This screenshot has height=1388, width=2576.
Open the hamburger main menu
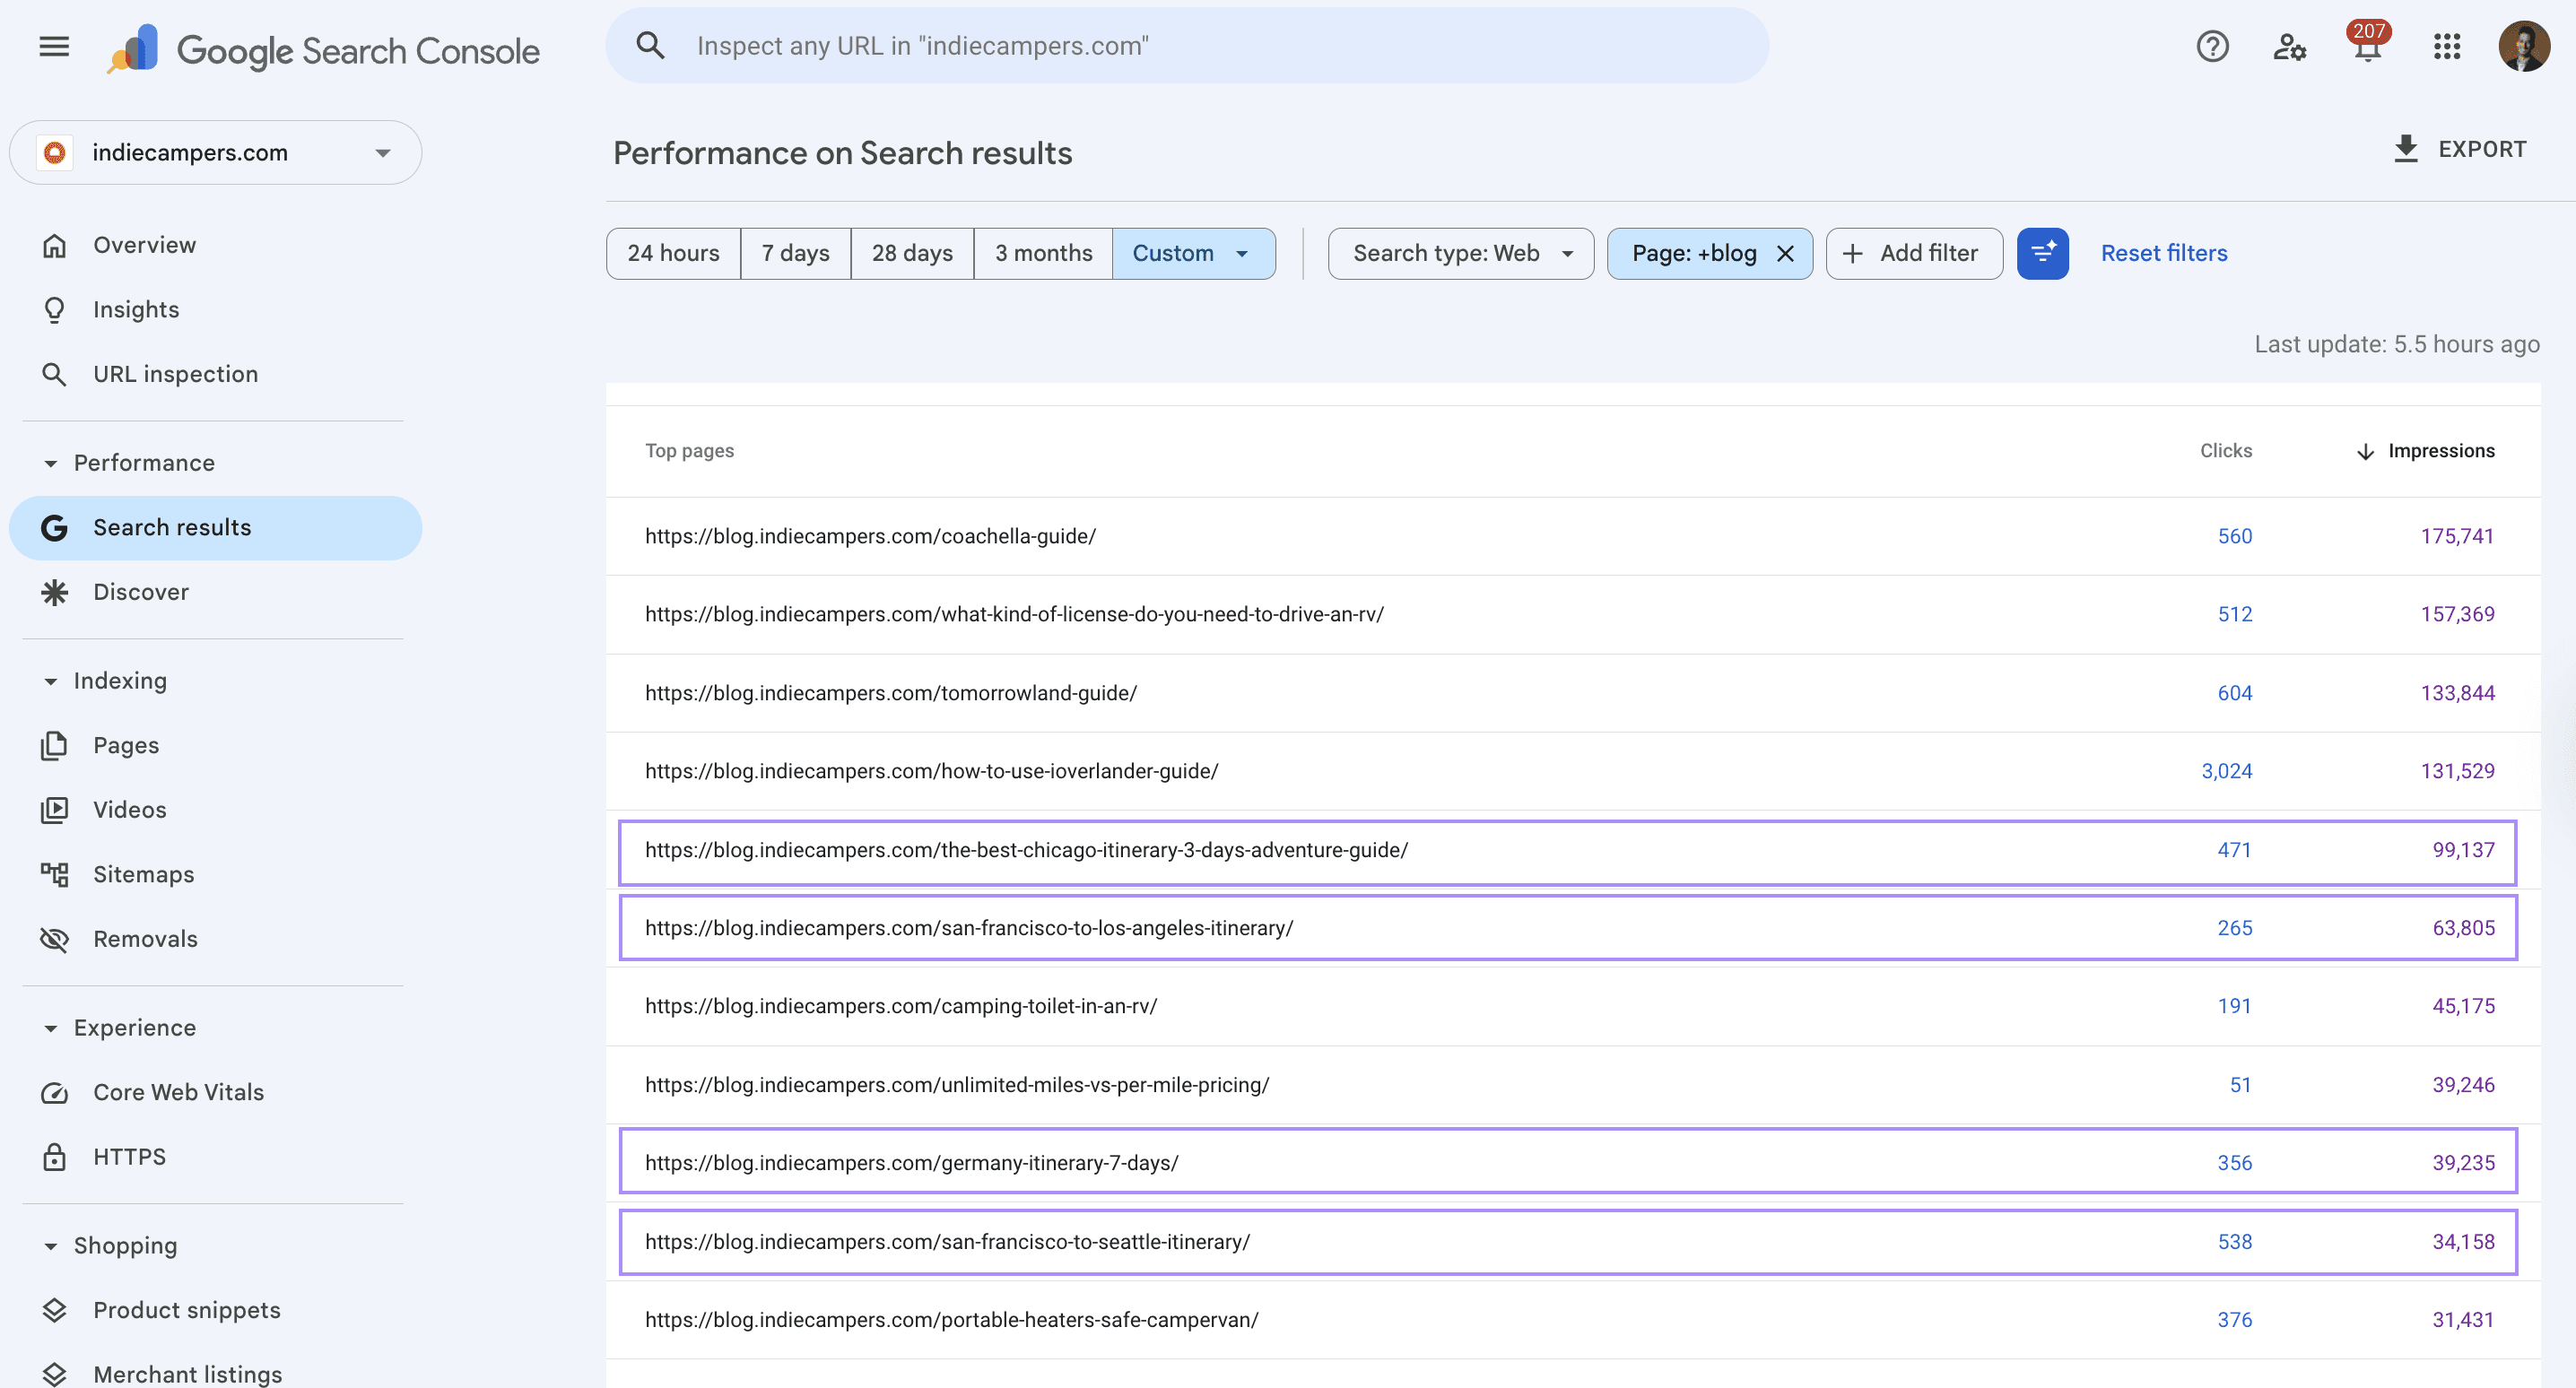coord(54,46)
